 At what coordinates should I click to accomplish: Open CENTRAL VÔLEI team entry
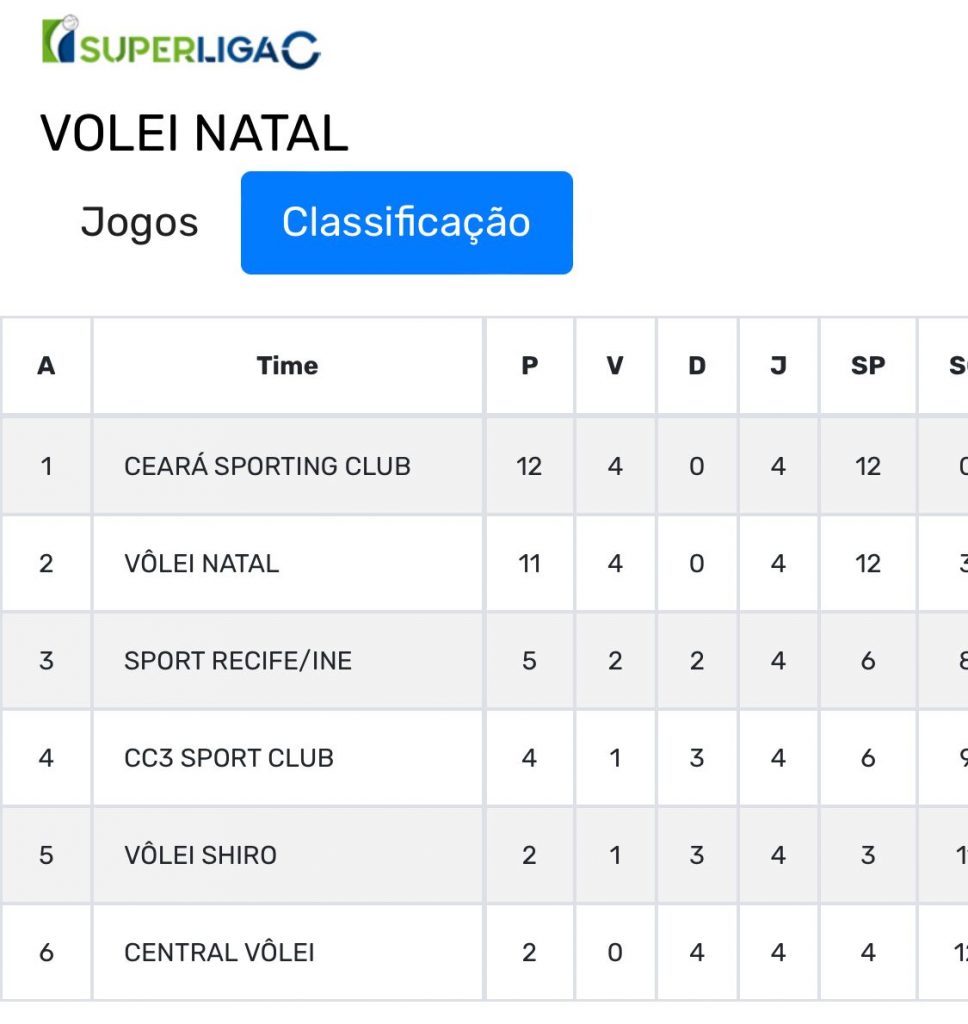pyautogui.click(x=219, y=953)
